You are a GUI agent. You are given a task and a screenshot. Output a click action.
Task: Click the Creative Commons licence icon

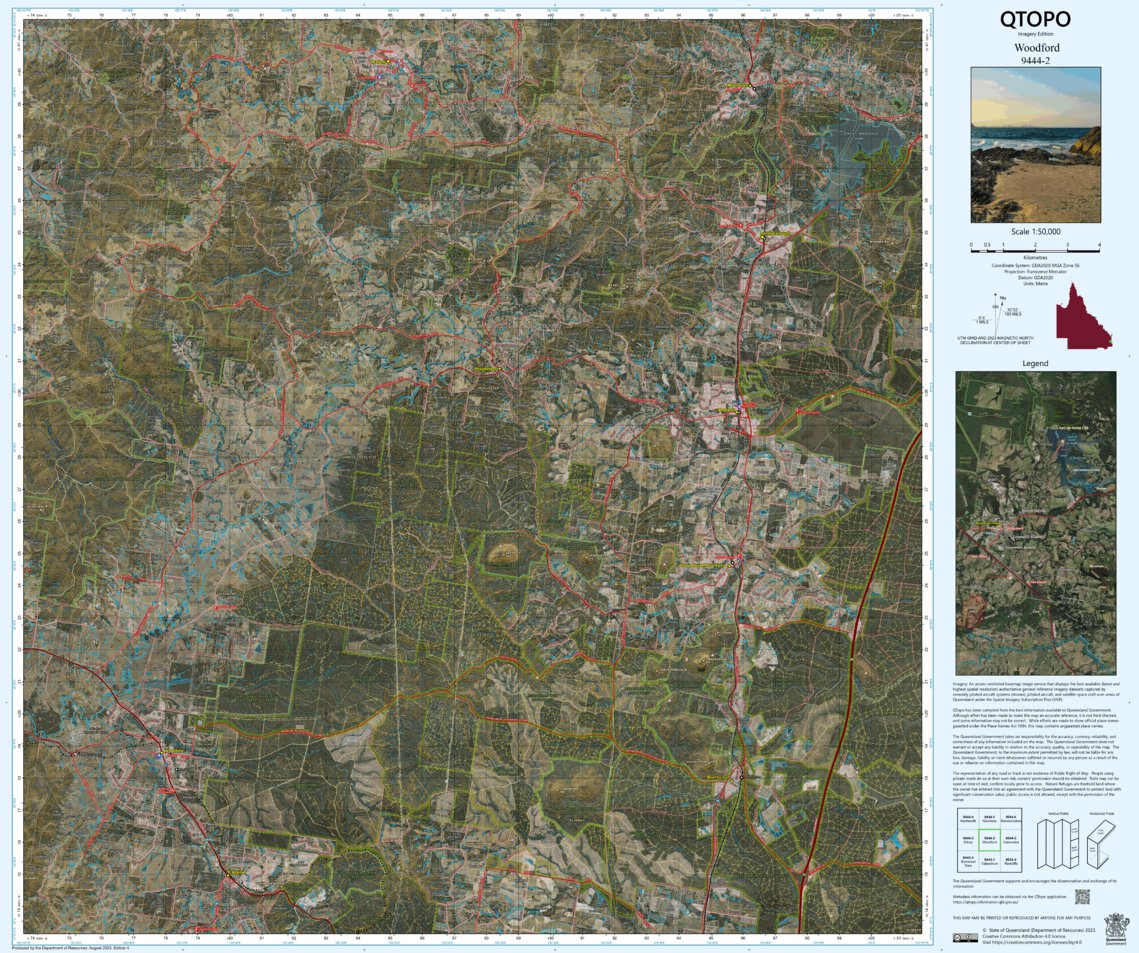(x=966, y=936)
